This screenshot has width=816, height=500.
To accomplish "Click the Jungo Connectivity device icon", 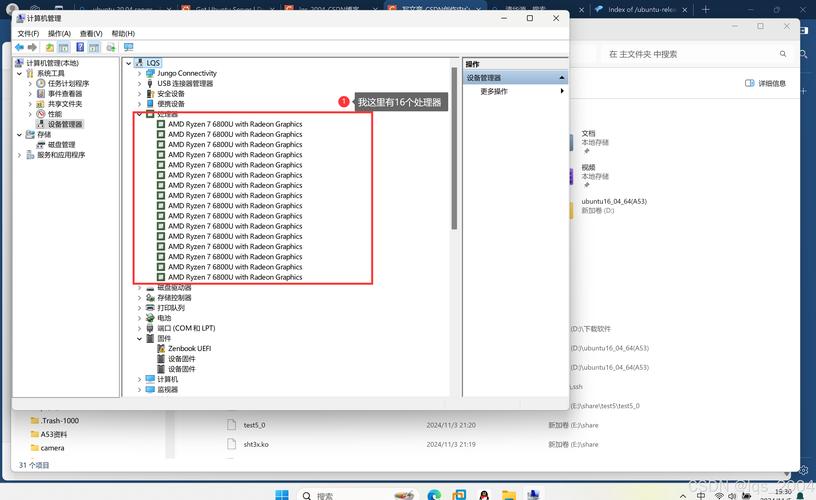I will click(x=150, y=73).
